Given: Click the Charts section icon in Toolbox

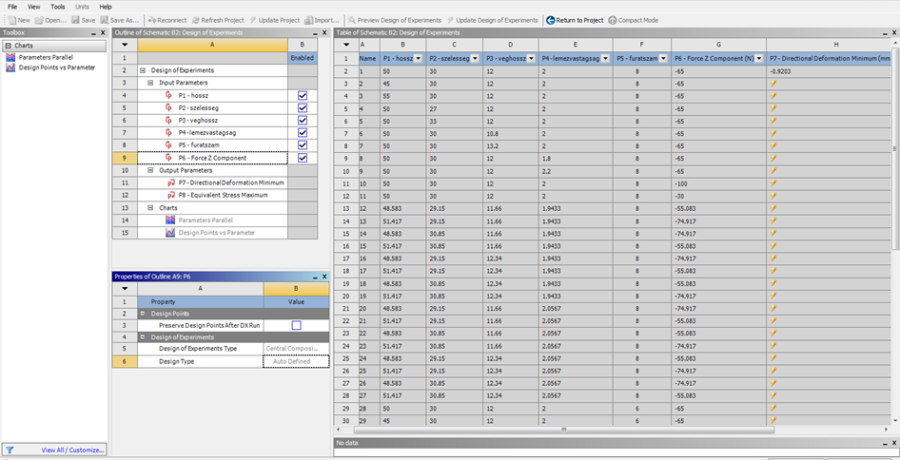Looking at the screenshot, I should [8, 45].
